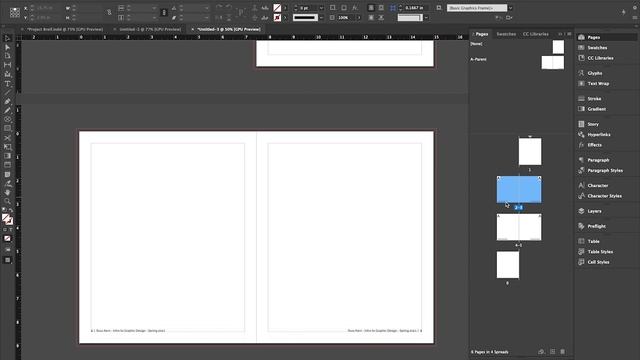Open the Text Wrap panel from dock
The image size is (640, 360).
[598, 83]
